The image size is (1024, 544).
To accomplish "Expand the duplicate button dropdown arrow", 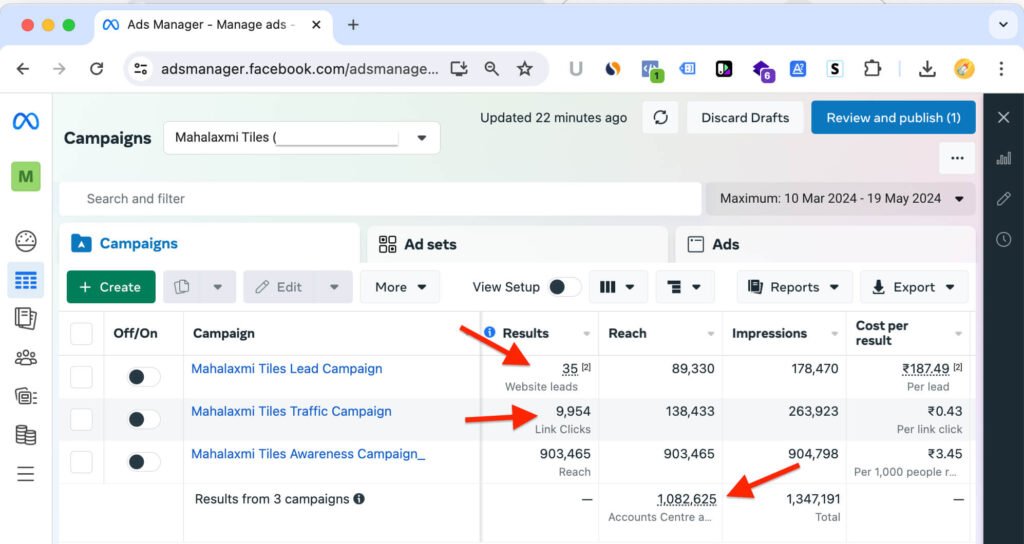I will pos(218,287).
